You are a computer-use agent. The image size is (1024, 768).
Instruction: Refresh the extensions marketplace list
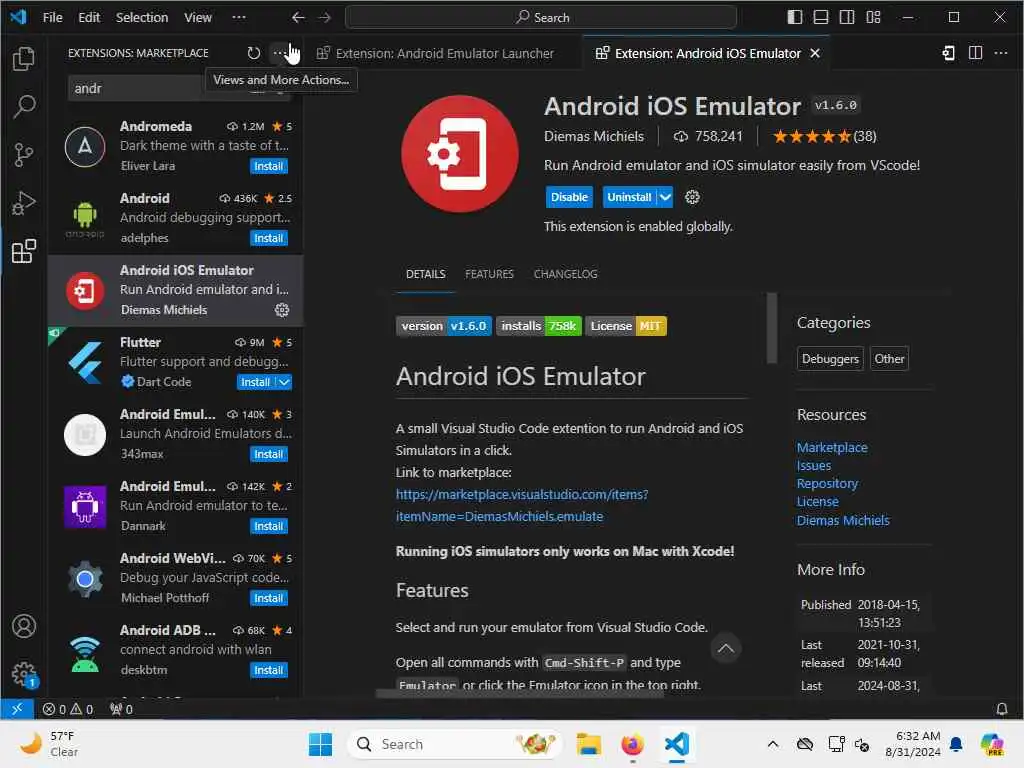coord(253,53)
